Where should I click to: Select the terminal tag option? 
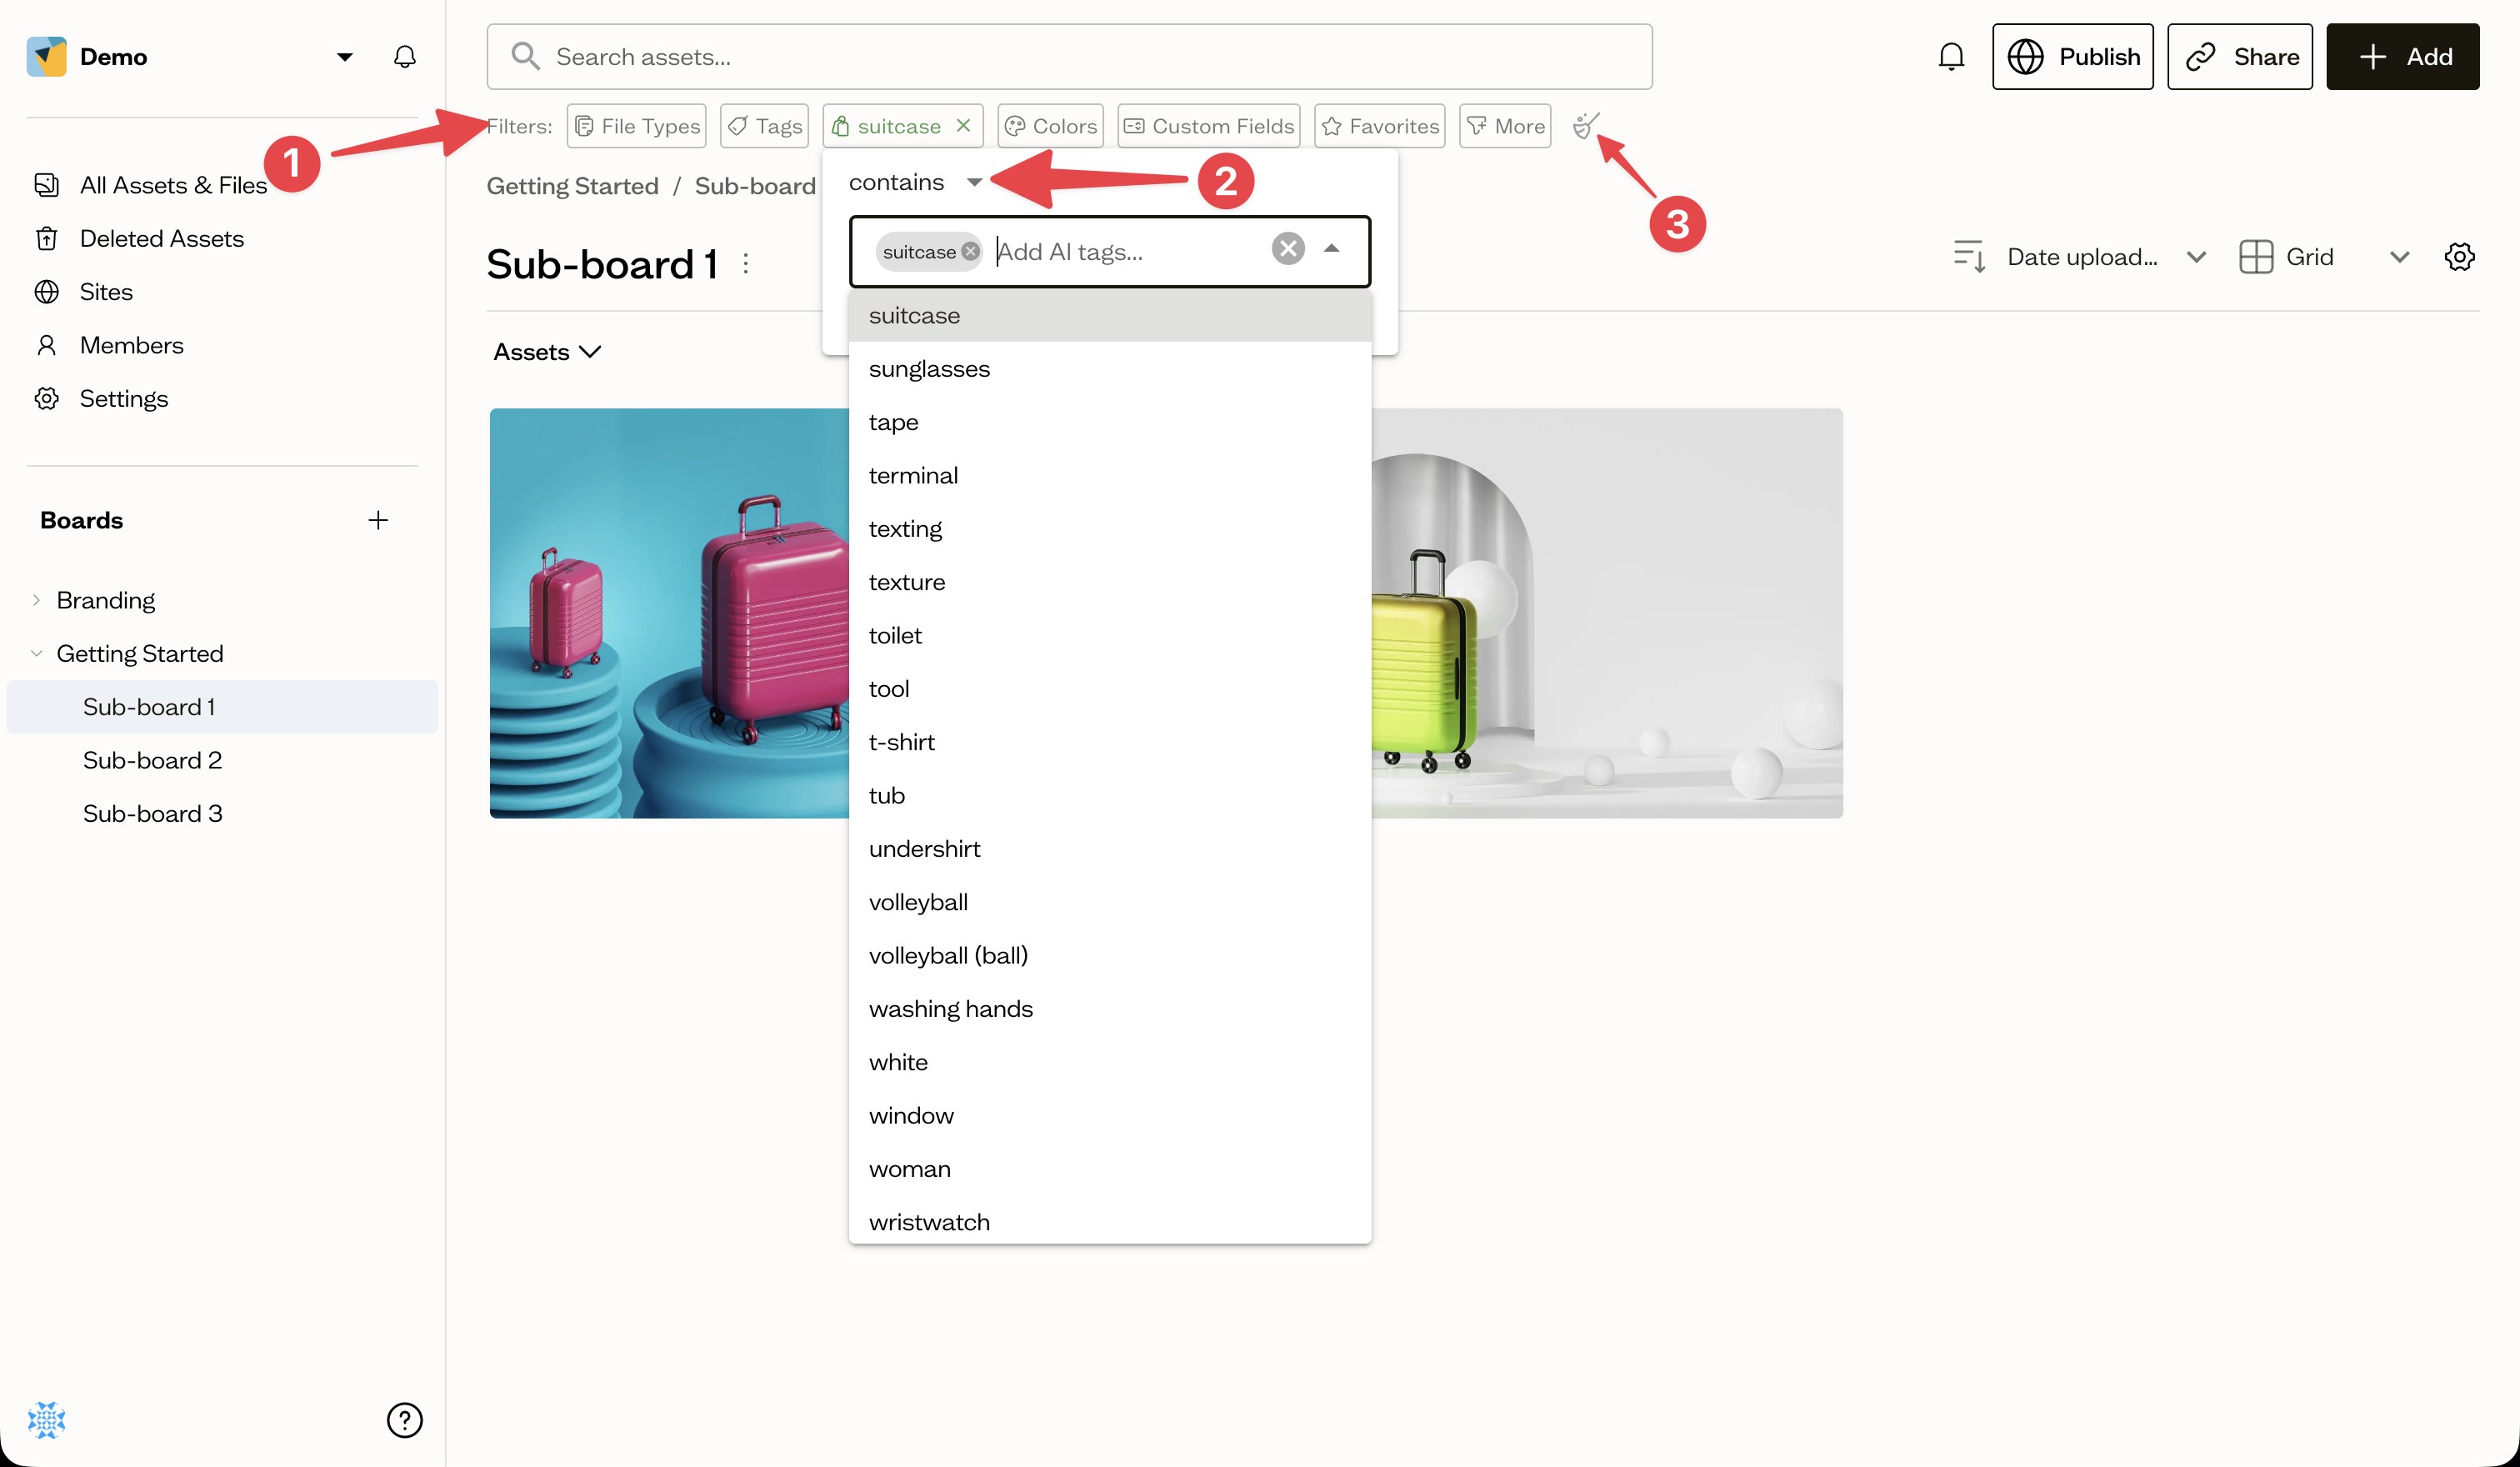[1109, 475]
